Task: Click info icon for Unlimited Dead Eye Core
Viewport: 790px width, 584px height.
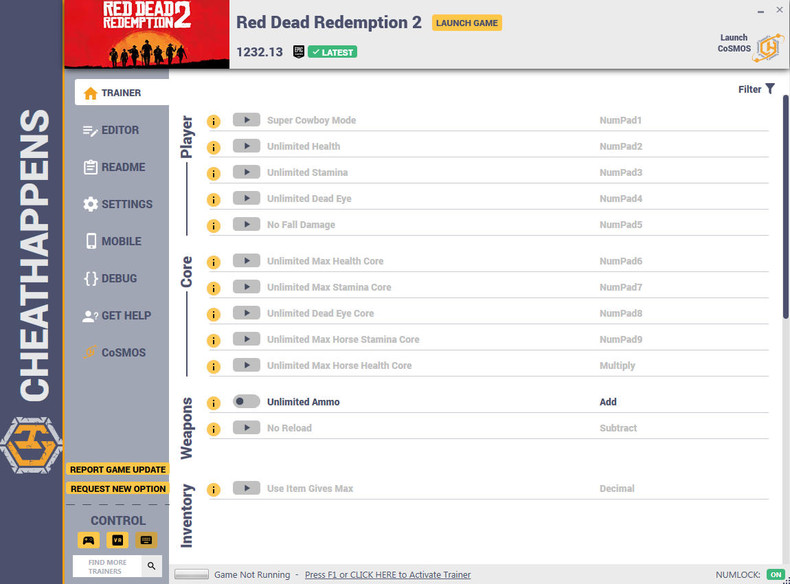Action: pyautogui.click(x=214, y=315)
